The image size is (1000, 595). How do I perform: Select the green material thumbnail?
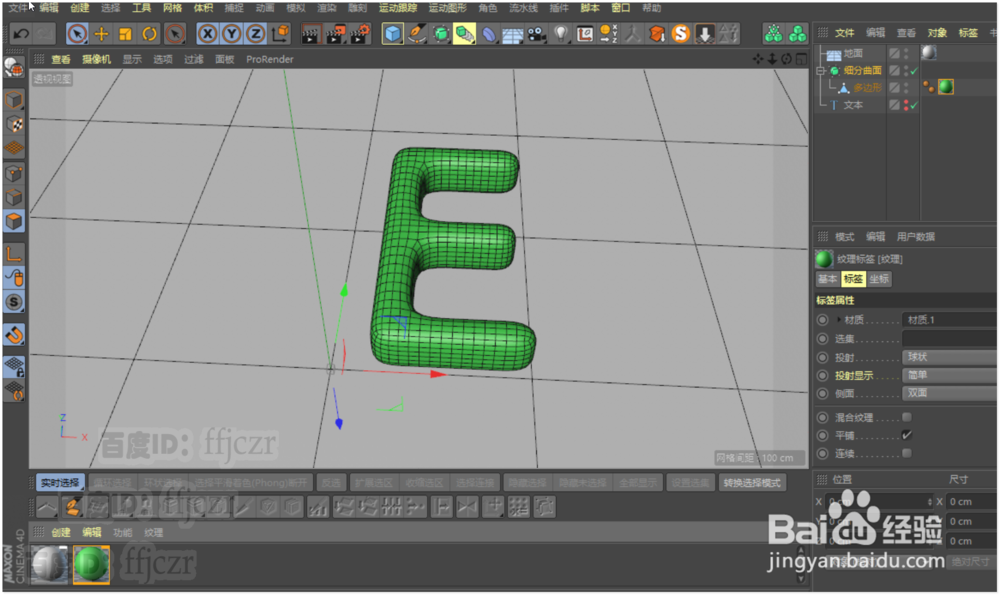click(91, 564)
